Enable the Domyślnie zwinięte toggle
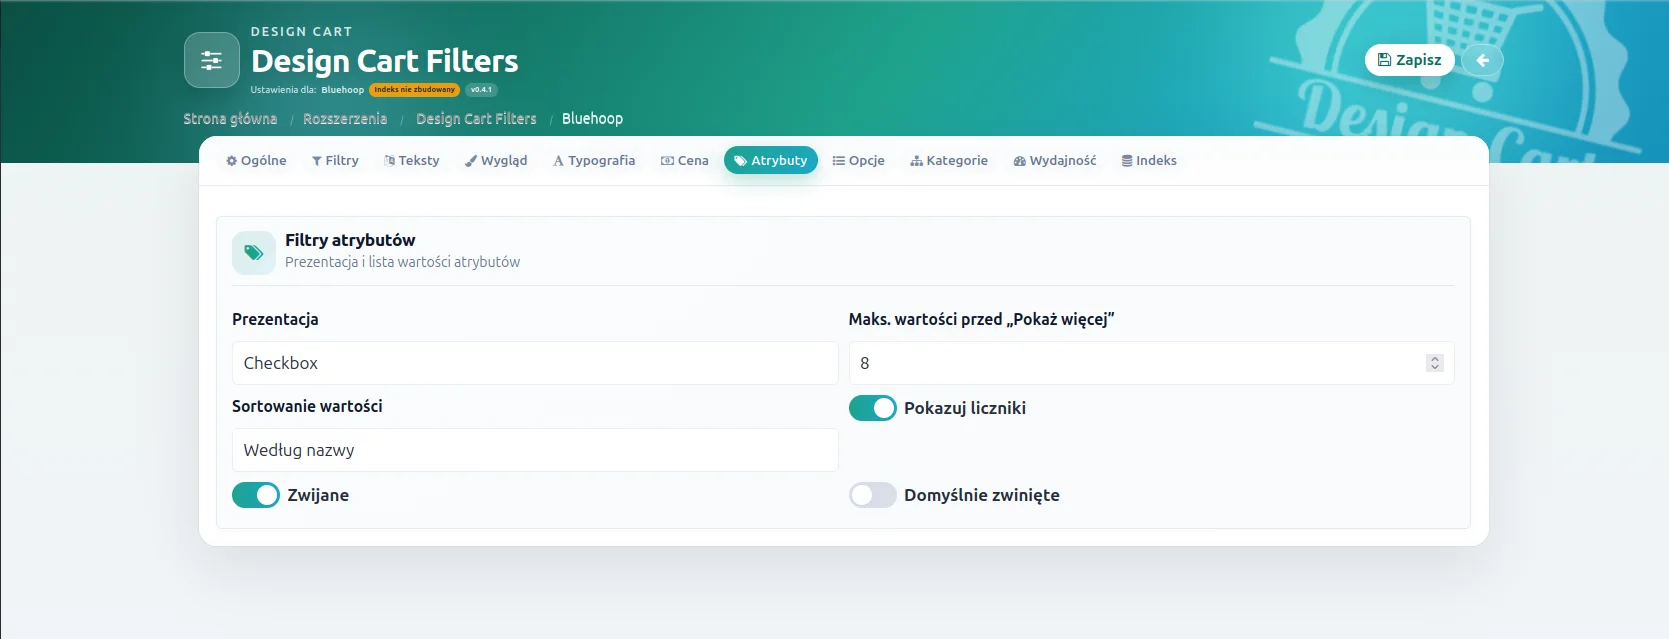 pos(873,495)
